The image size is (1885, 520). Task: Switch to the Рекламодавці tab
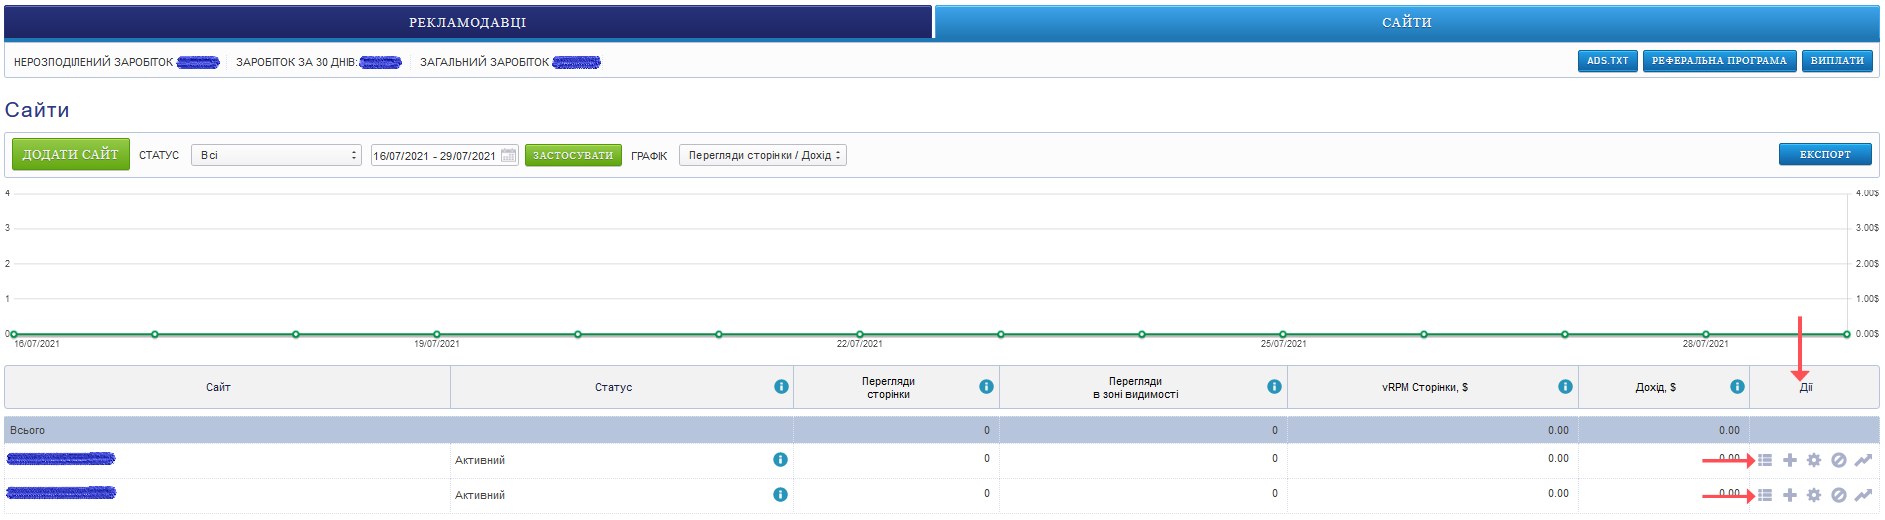467,22
